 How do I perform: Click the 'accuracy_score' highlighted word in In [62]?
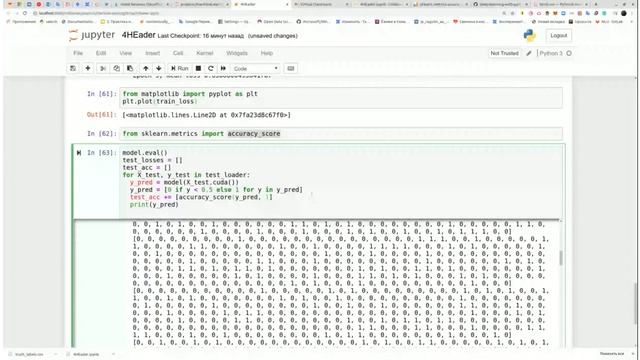pos(254,133)
